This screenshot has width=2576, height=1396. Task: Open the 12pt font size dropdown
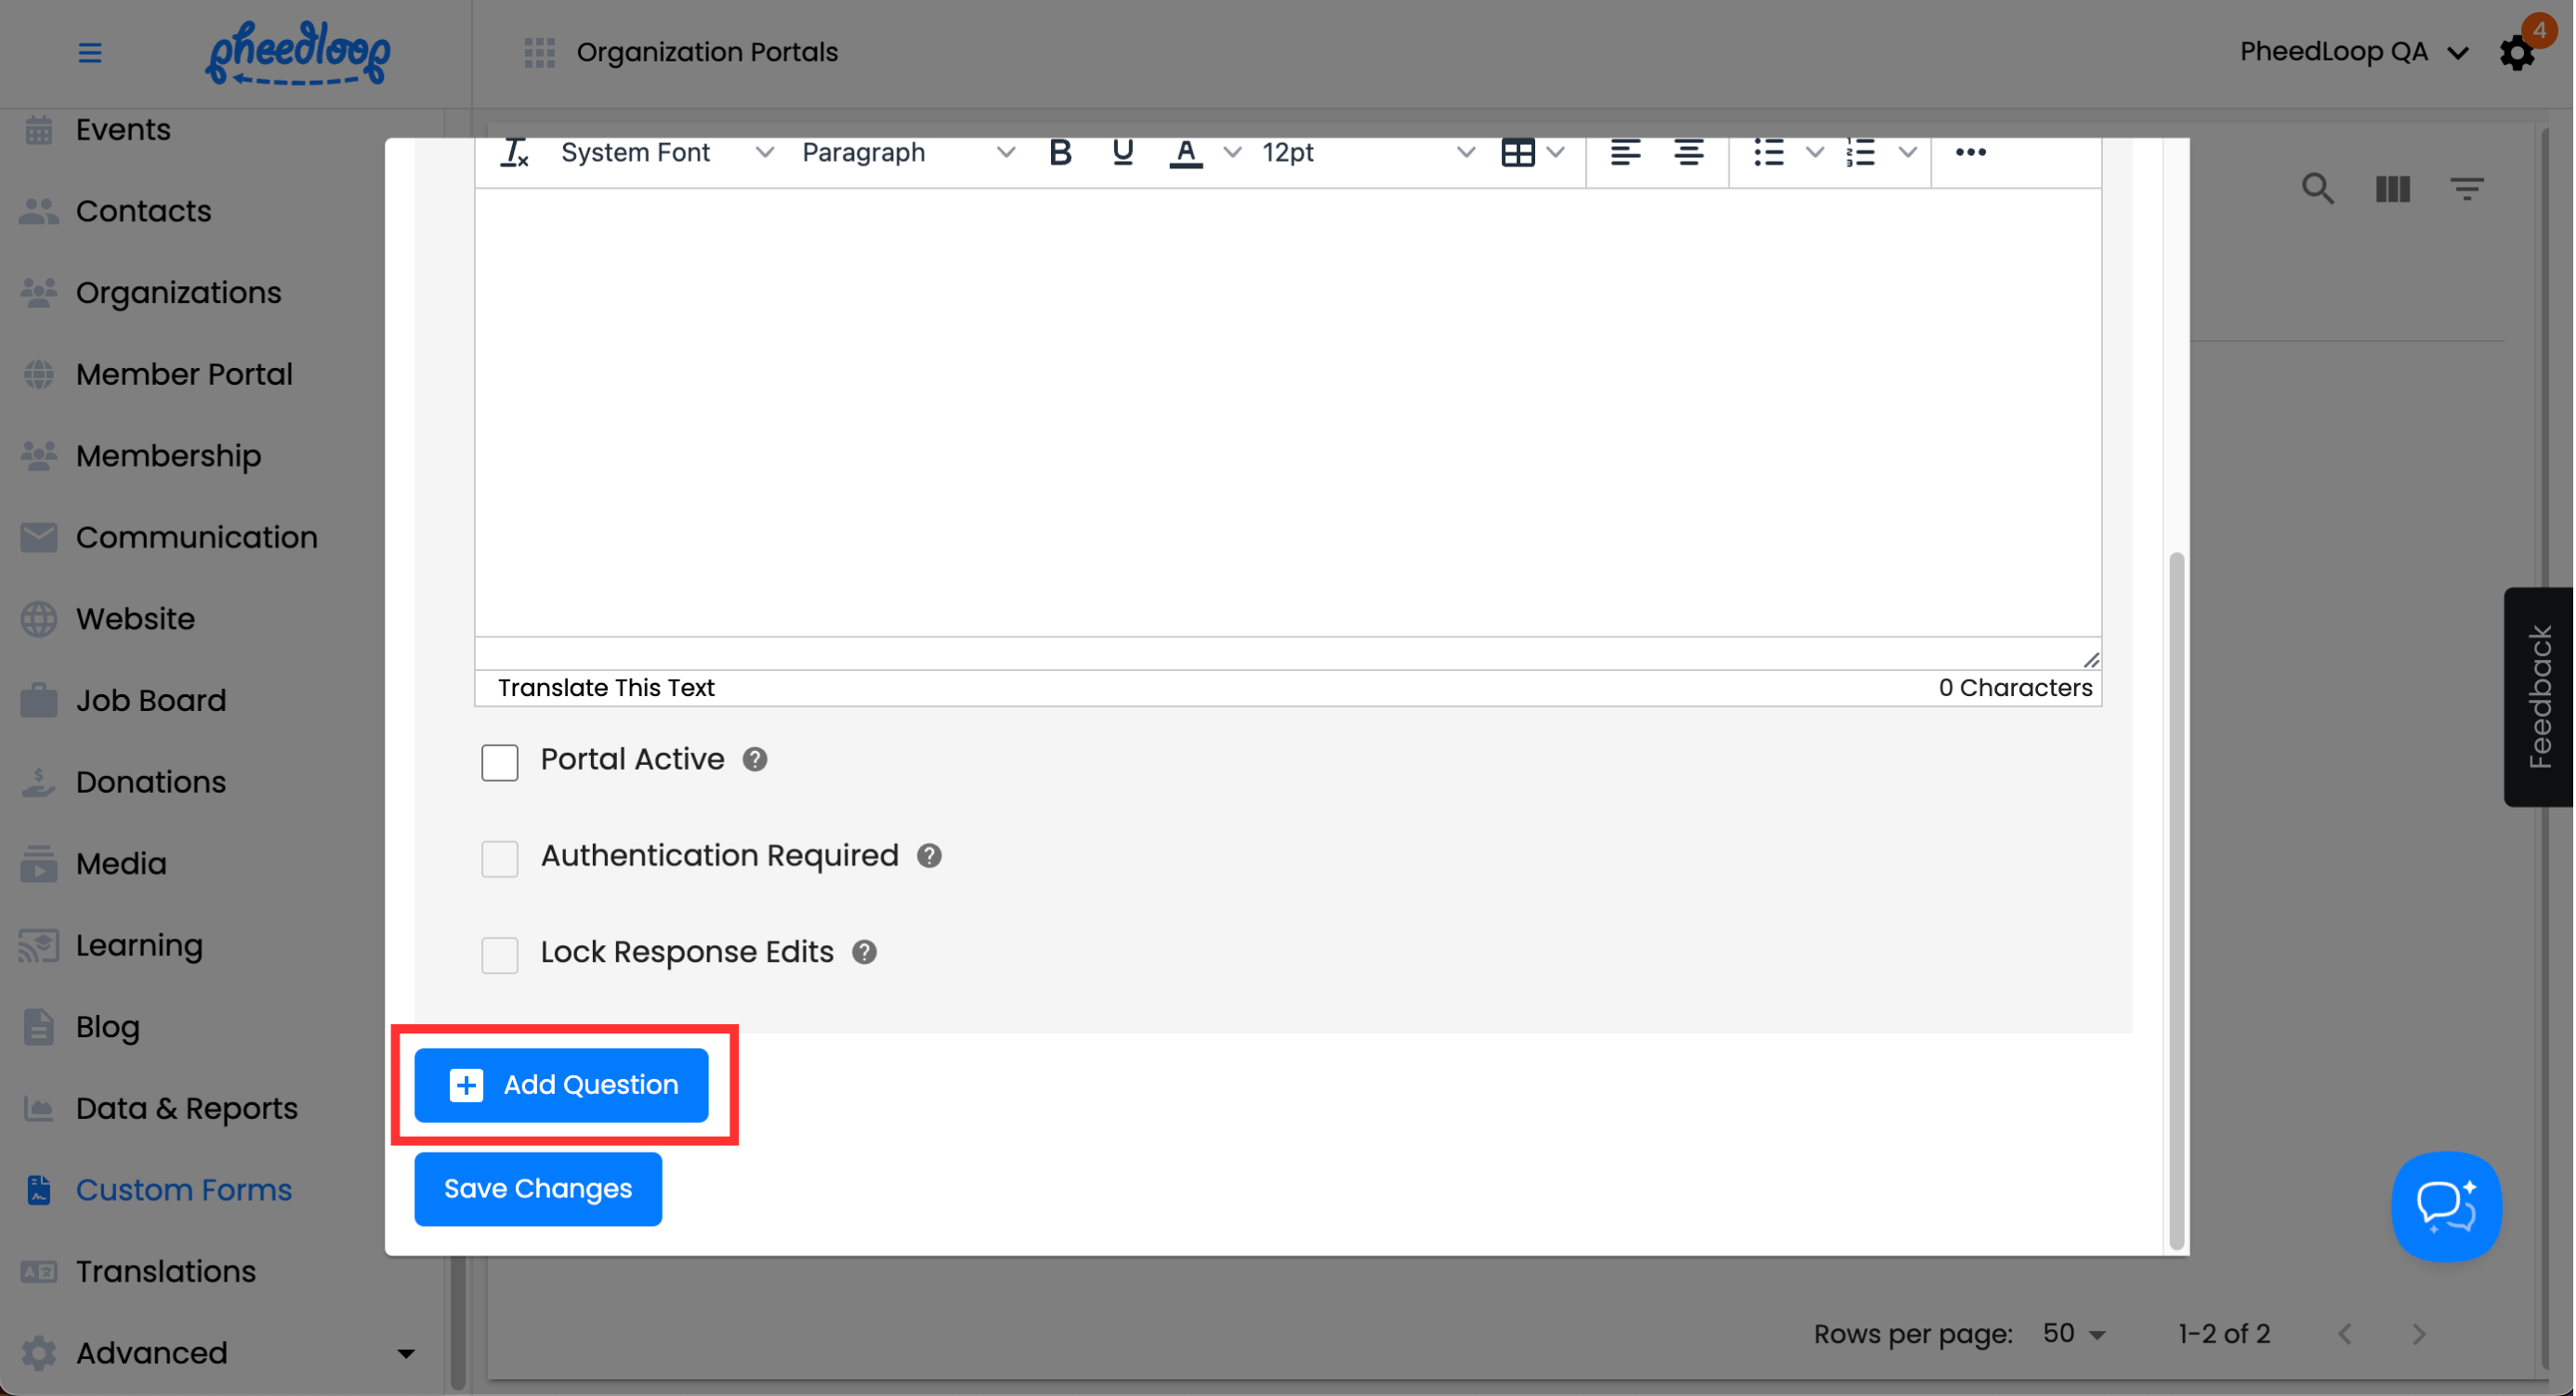click(x=1367, y=152)
